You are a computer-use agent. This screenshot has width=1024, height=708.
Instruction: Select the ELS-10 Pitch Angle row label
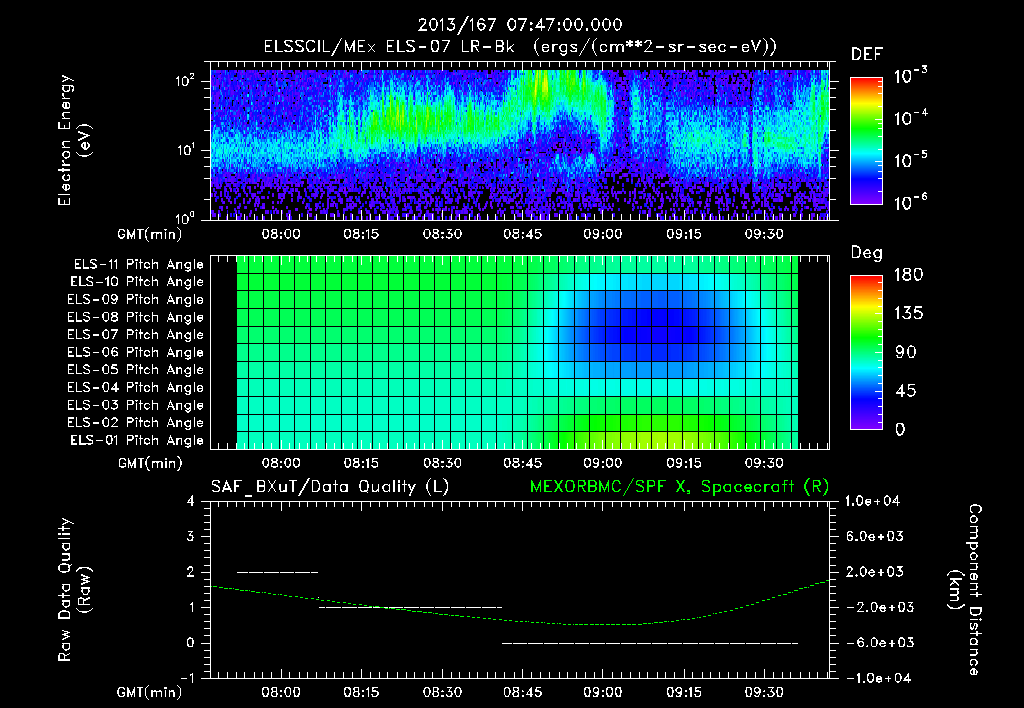click(x=137, y=282)
